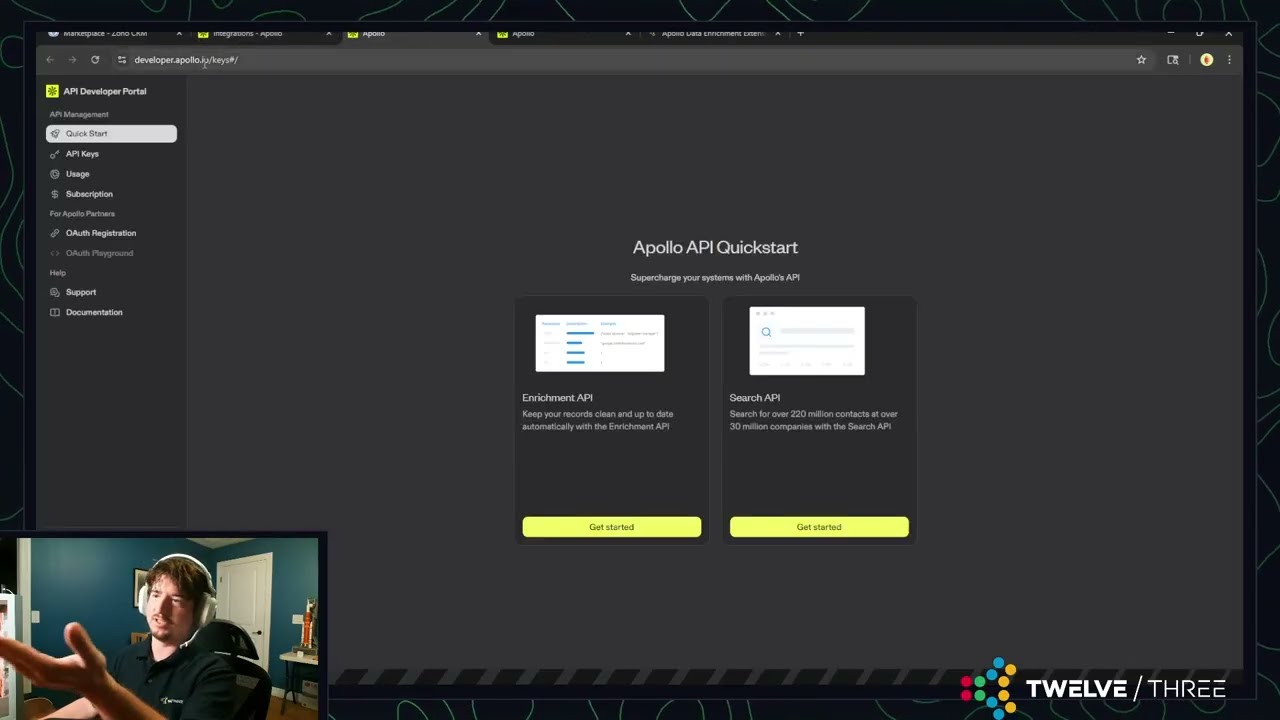This screenshot has height=720, width=1280.
Task: Click the key icon beside API Keys
Action: [55, 154]
